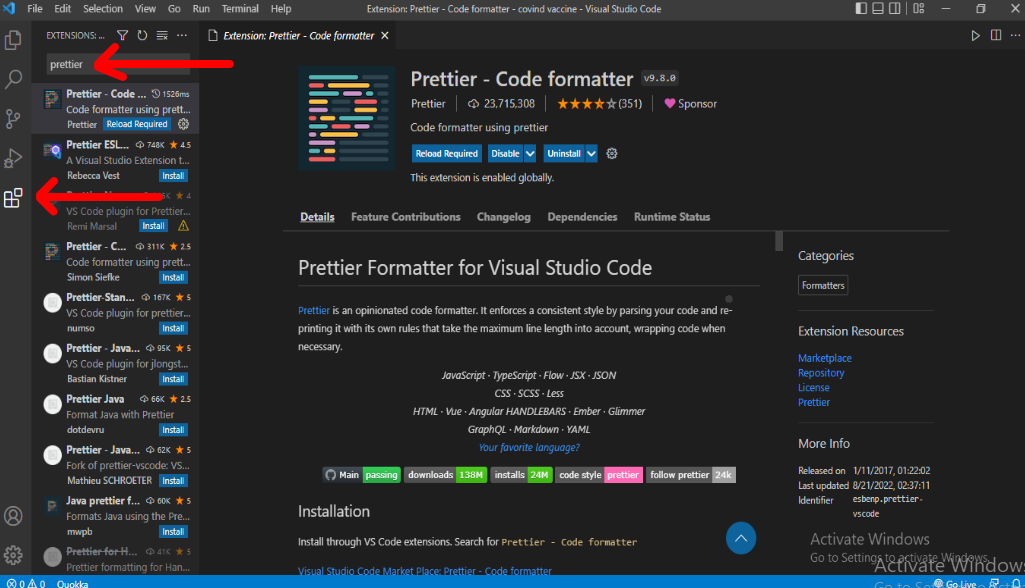Click Reload Required for Prettier extension
The width and height of the screenshot is (1025, 588).
446,153
